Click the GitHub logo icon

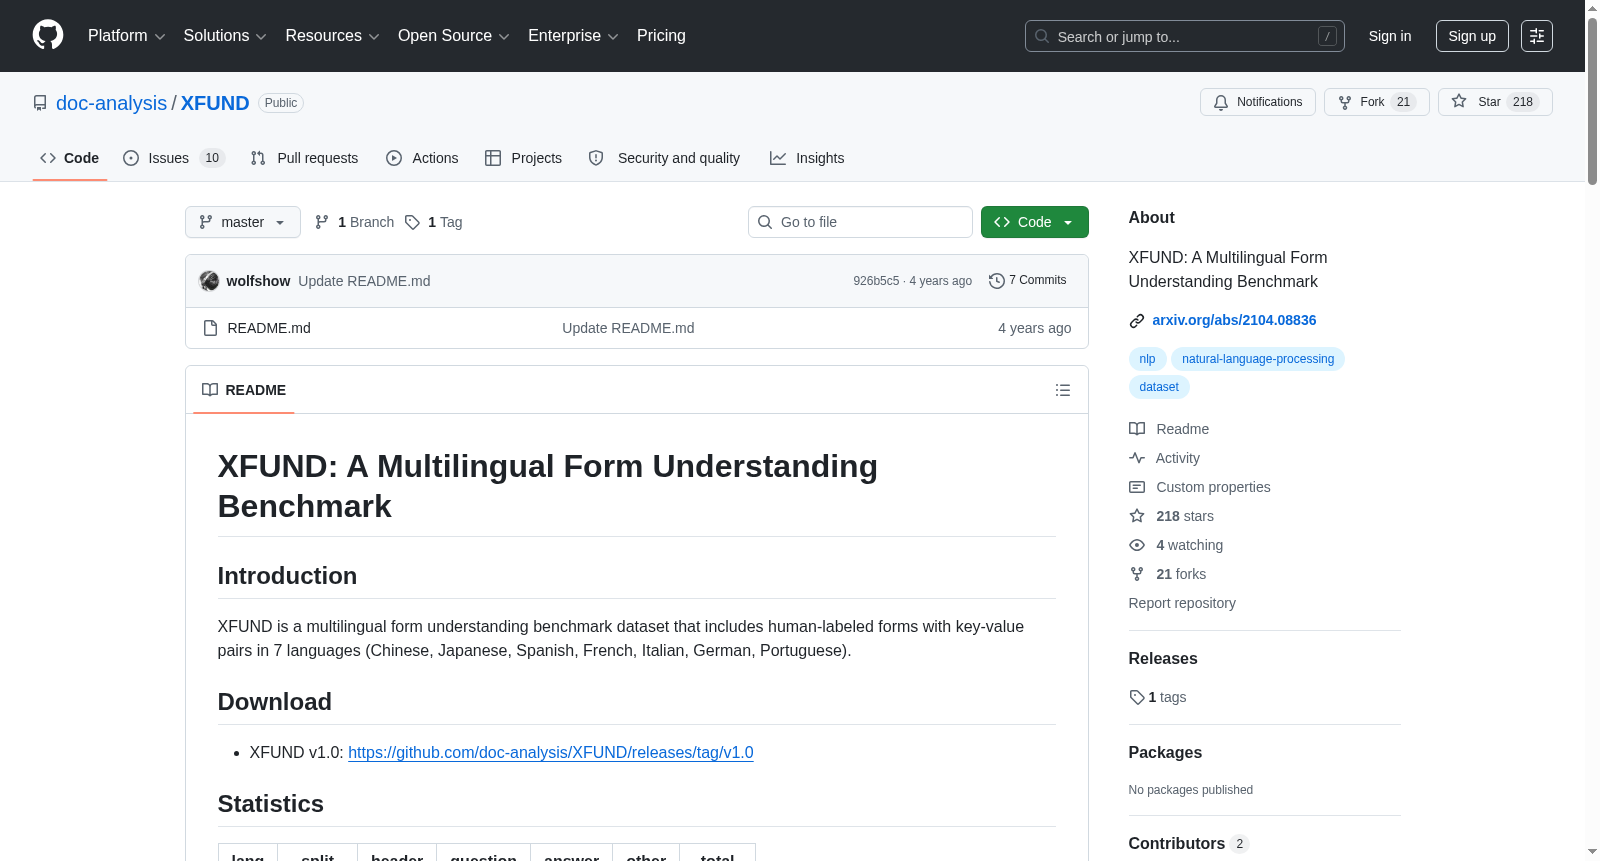(48, 35)
